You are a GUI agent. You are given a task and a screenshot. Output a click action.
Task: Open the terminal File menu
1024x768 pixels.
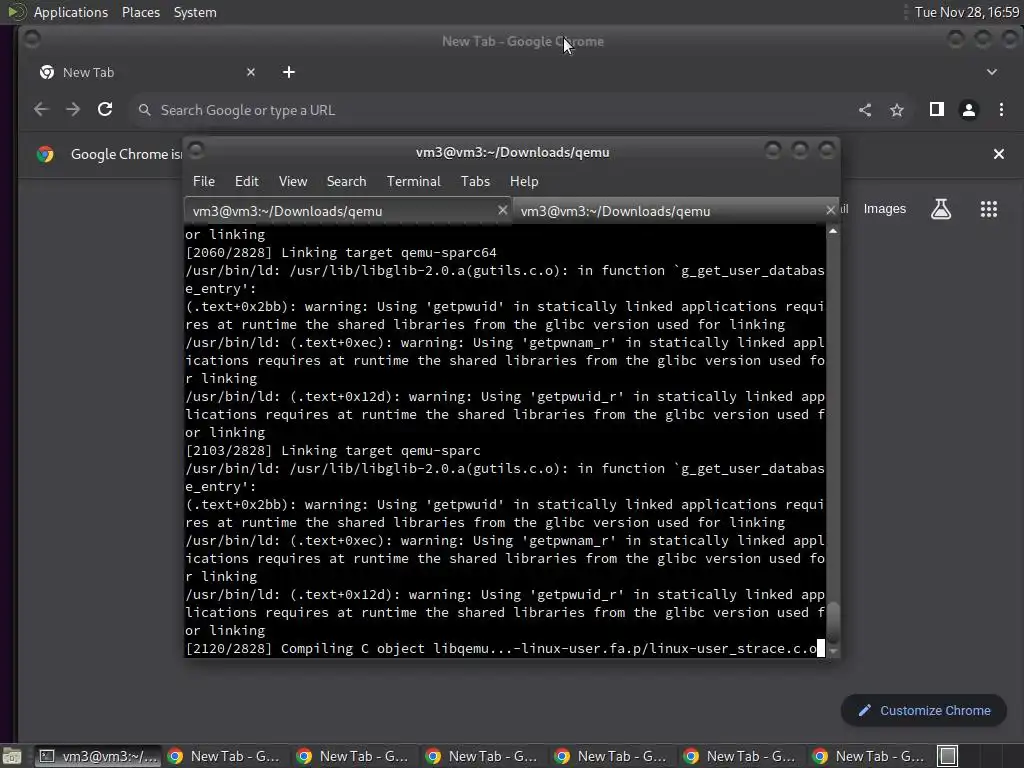point(204,182)
